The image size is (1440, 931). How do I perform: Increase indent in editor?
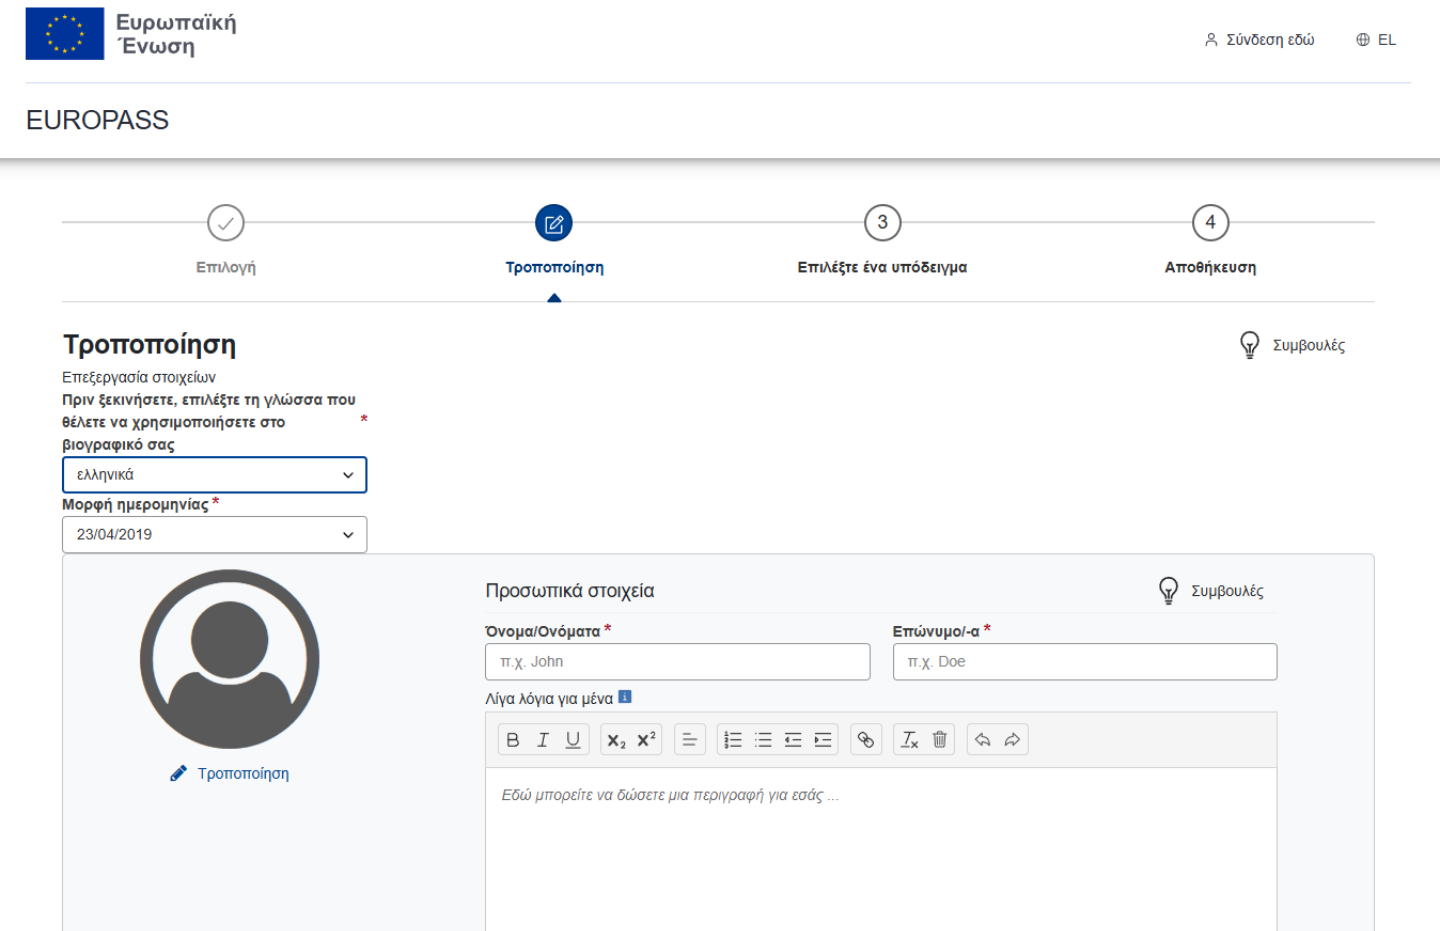(x=823, y=740)
